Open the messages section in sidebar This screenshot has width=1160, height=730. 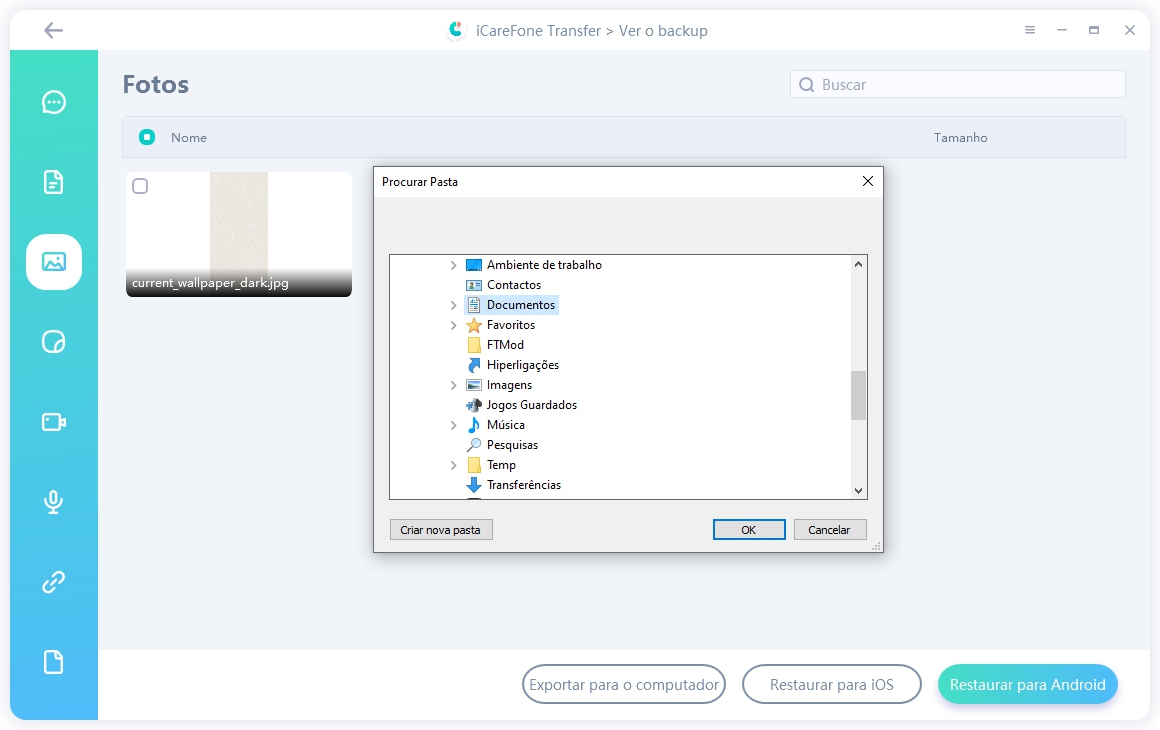(x=54, y=102)
